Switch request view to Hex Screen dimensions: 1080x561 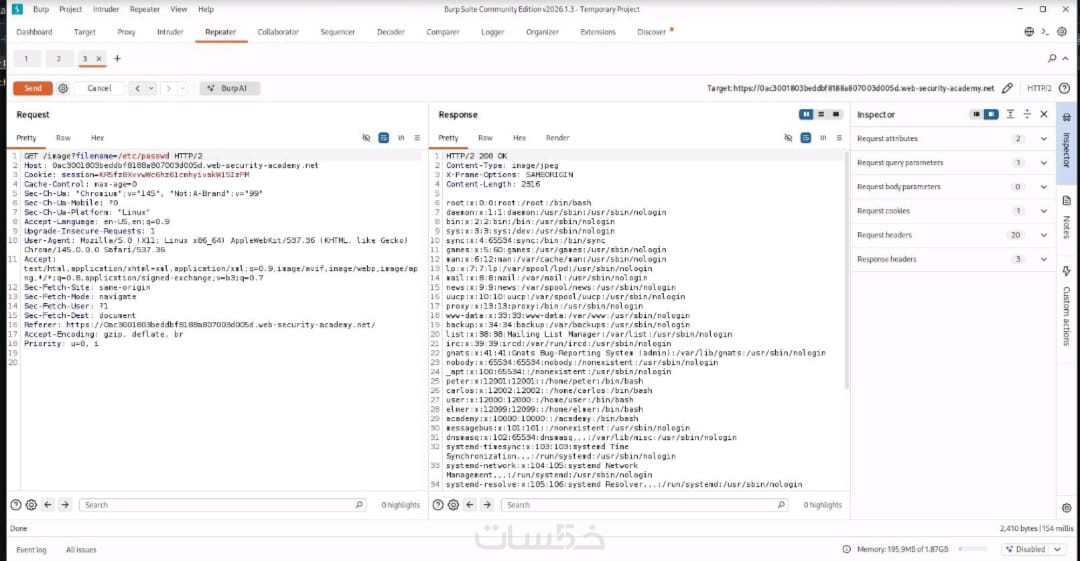tap(97, 138)
